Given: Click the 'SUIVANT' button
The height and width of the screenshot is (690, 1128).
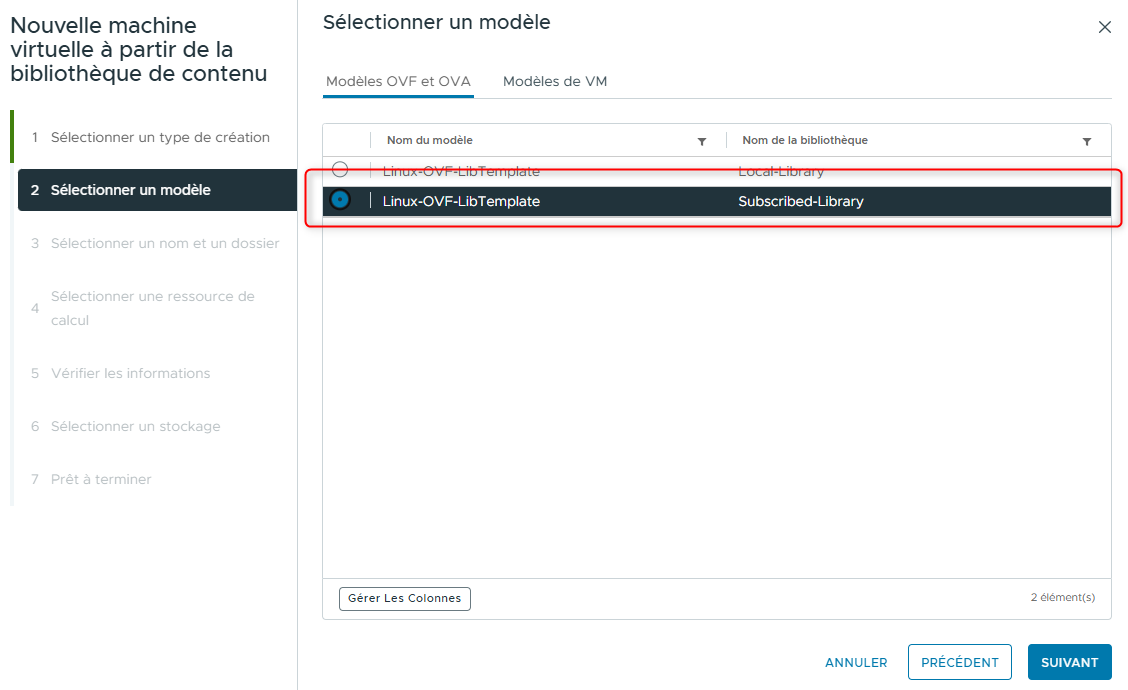Looking at the screenshot, I should 1069,662.
